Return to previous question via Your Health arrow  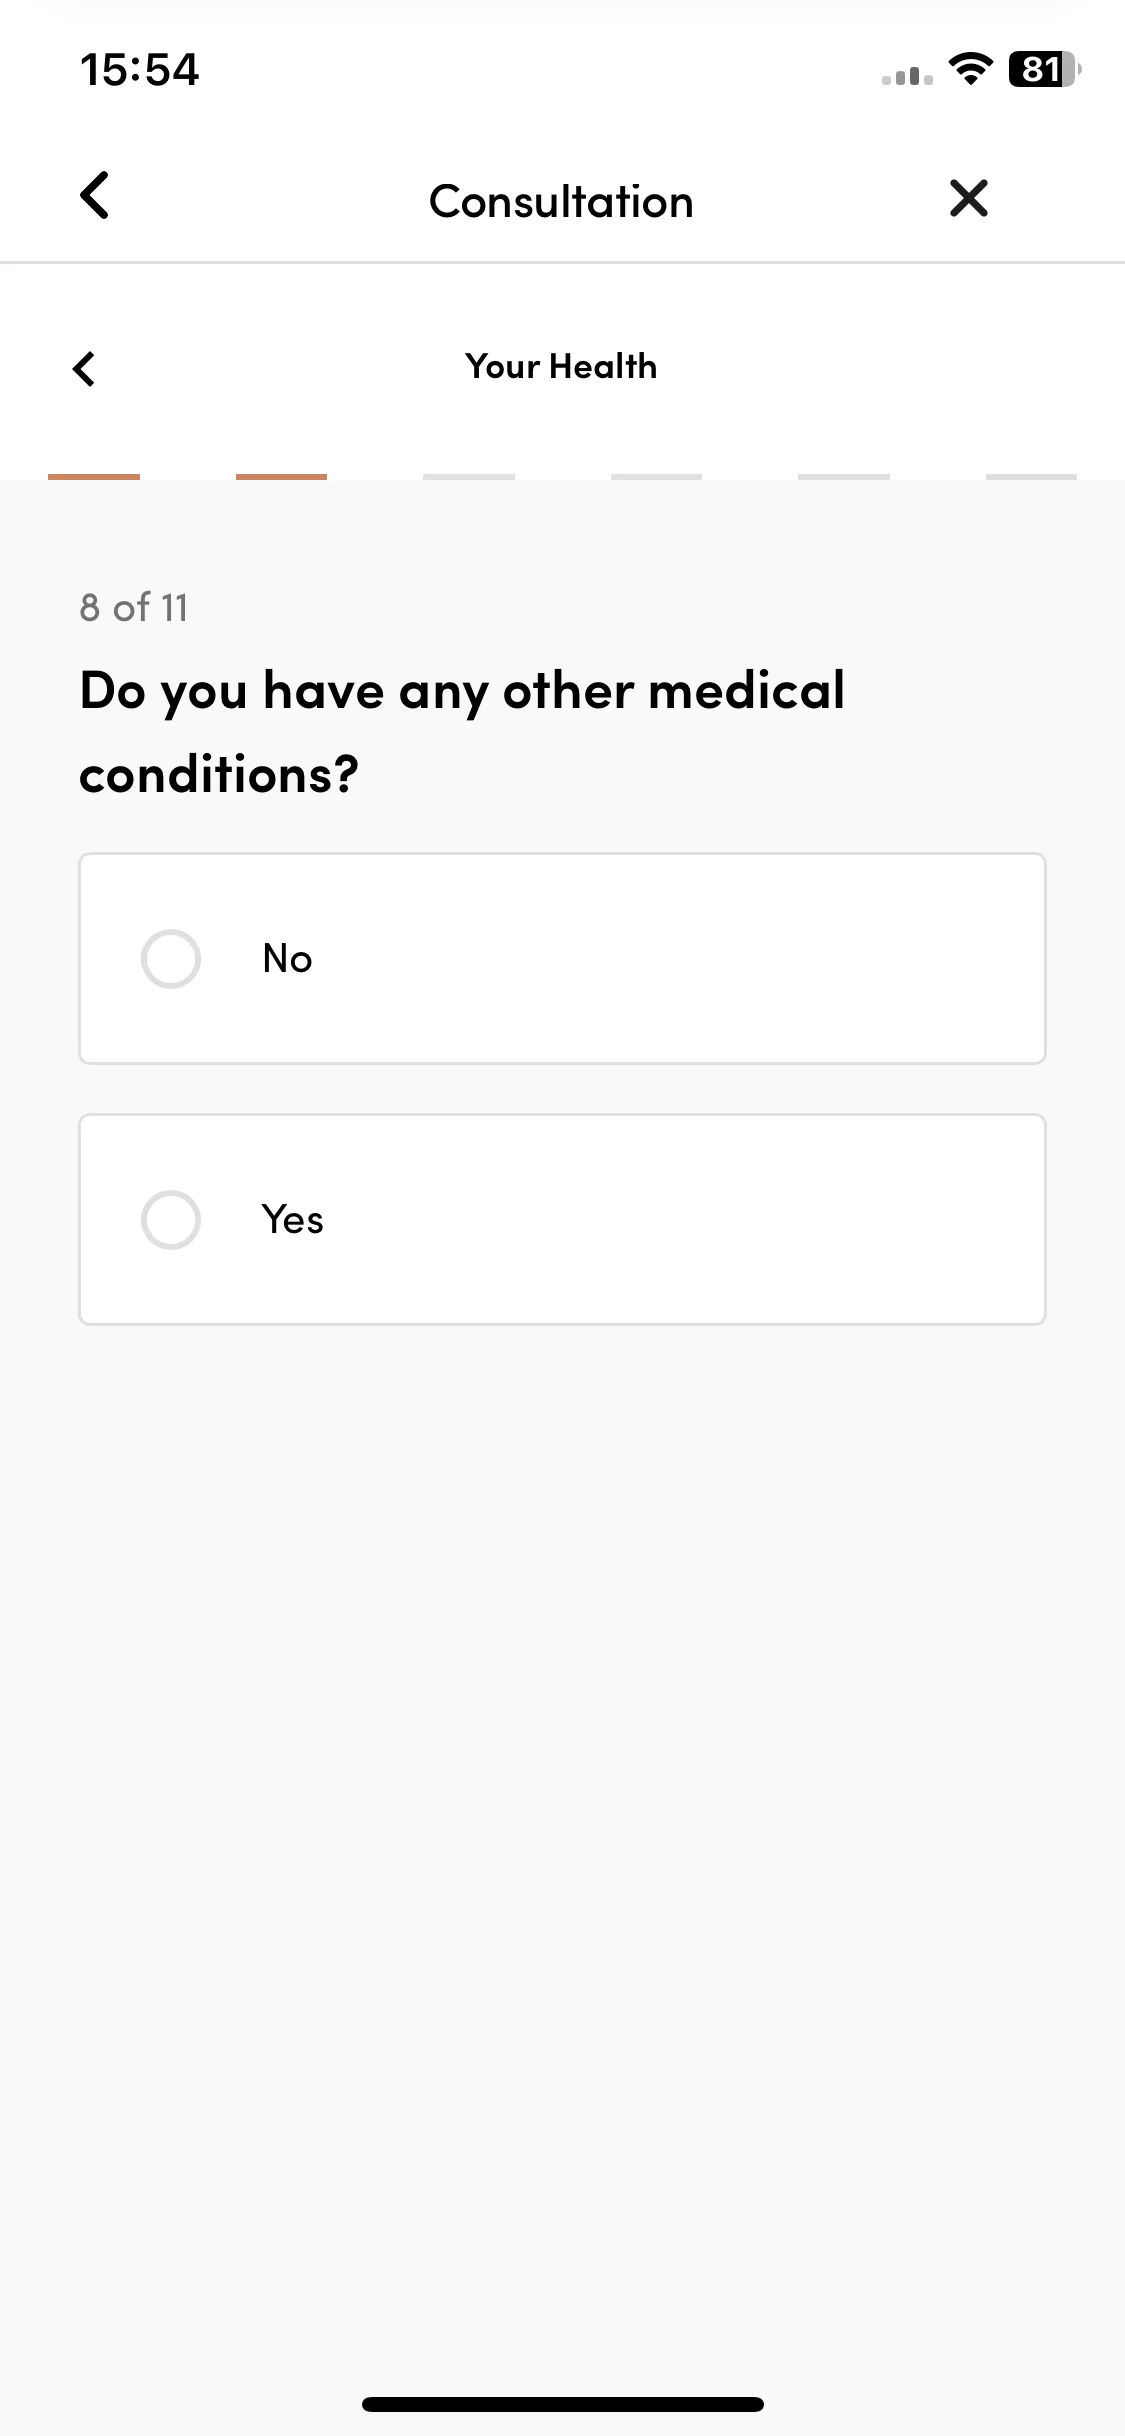click(x=84, y=368)
